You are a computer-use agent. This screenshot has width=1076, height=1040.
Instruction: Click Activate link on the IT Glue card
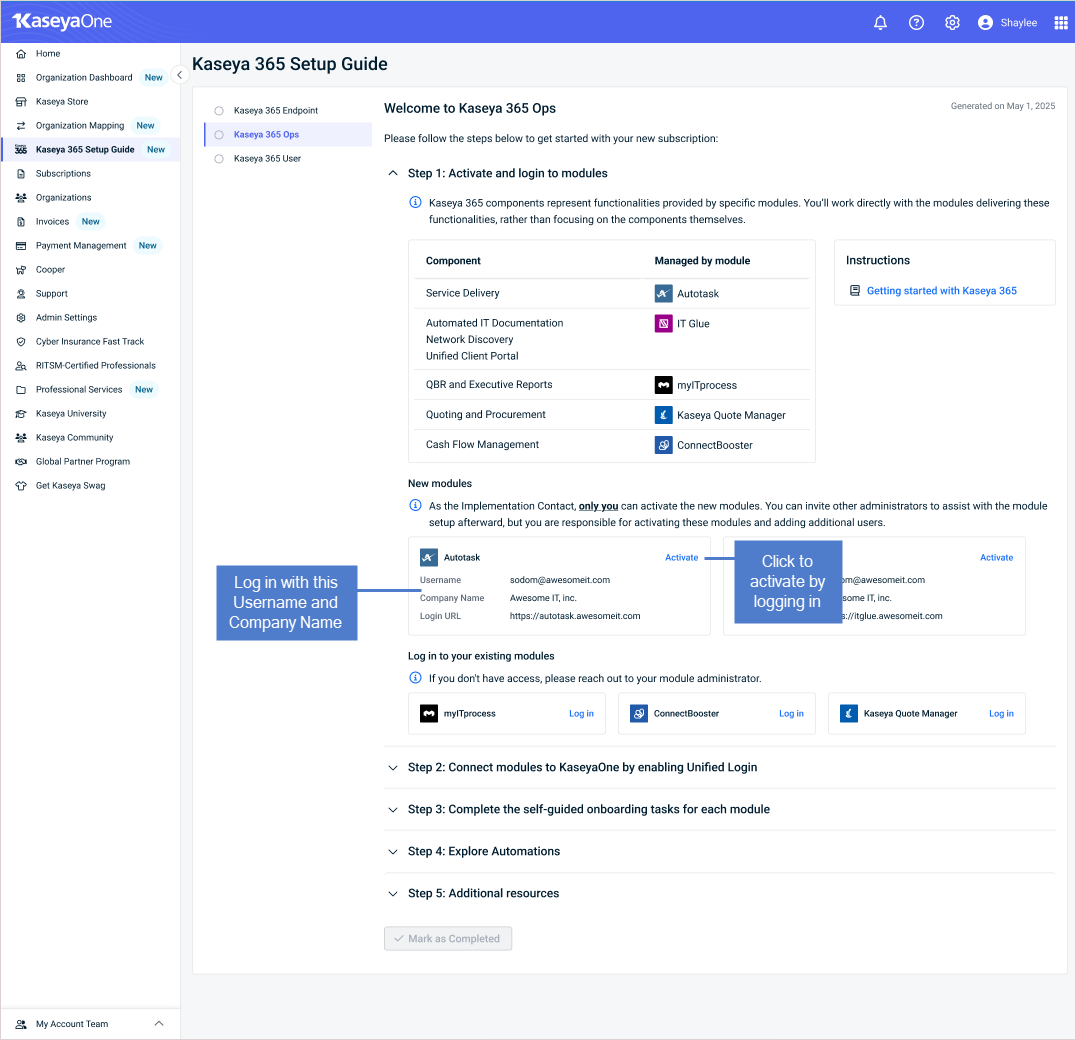tap(996, 558)
